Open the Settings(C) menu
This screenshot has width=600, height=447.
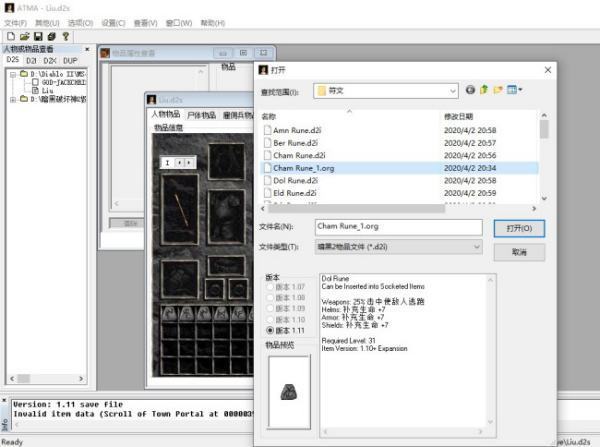[113, 23]
